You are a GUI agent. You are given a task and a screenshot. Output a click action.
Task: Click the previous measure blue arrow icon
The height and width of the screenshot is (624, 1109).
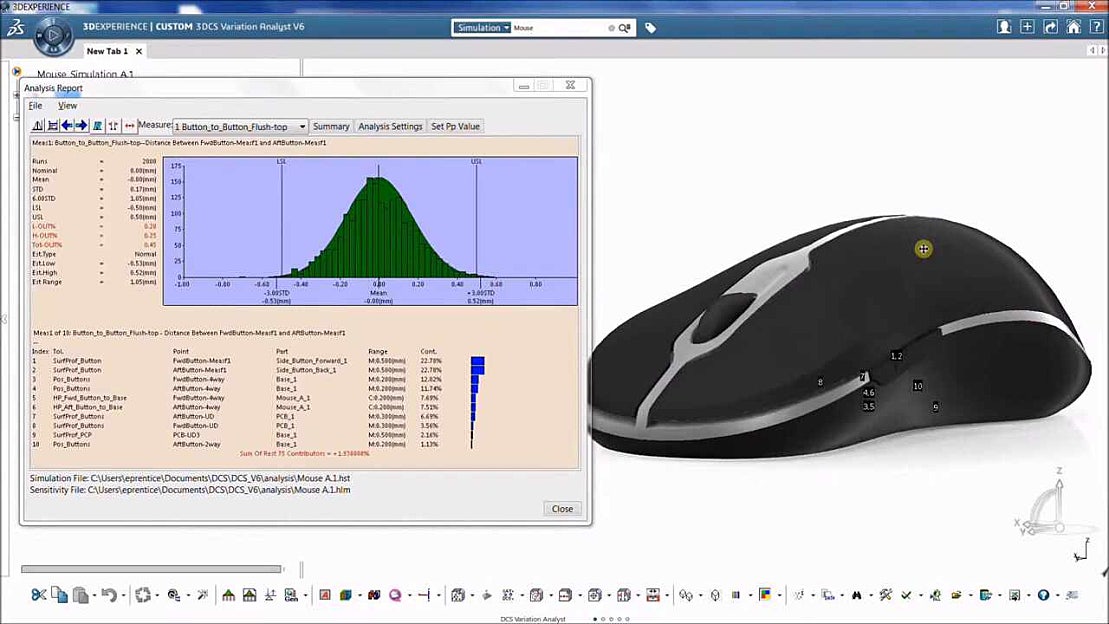pyautogui.click(x=66, y=125)
